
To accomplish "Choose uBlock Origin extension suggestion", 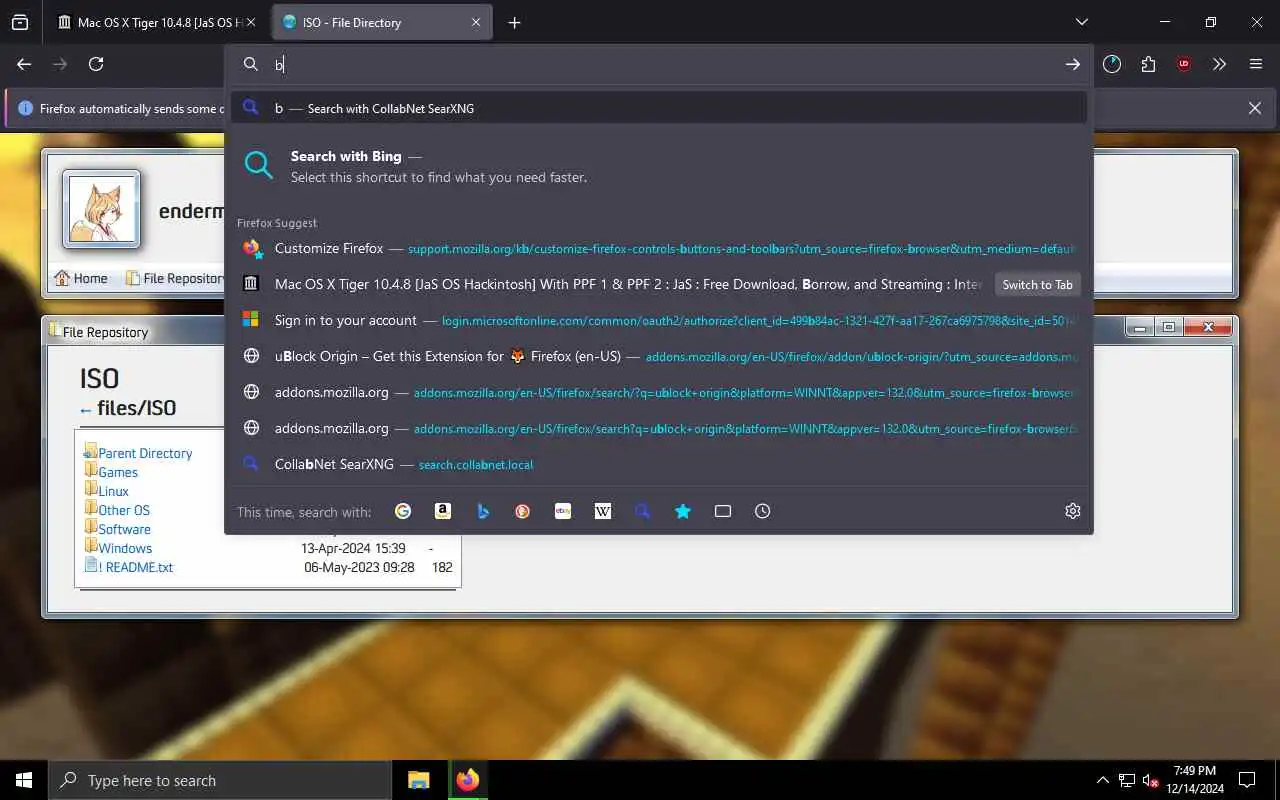I will point(659,356).
